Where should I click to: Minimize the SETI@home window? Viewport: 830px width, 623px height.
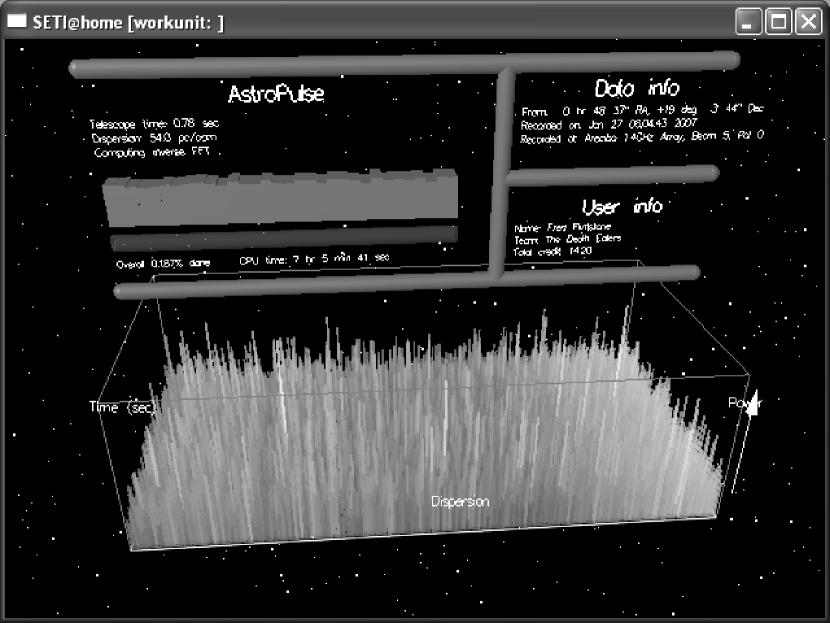(748, 21)
